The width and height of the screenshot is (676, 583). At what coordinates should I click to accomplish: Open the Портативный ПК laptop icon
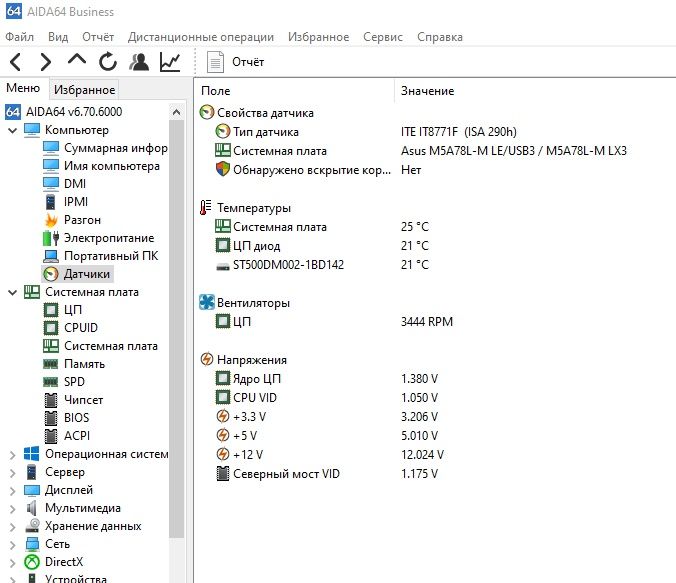point(51,256)
